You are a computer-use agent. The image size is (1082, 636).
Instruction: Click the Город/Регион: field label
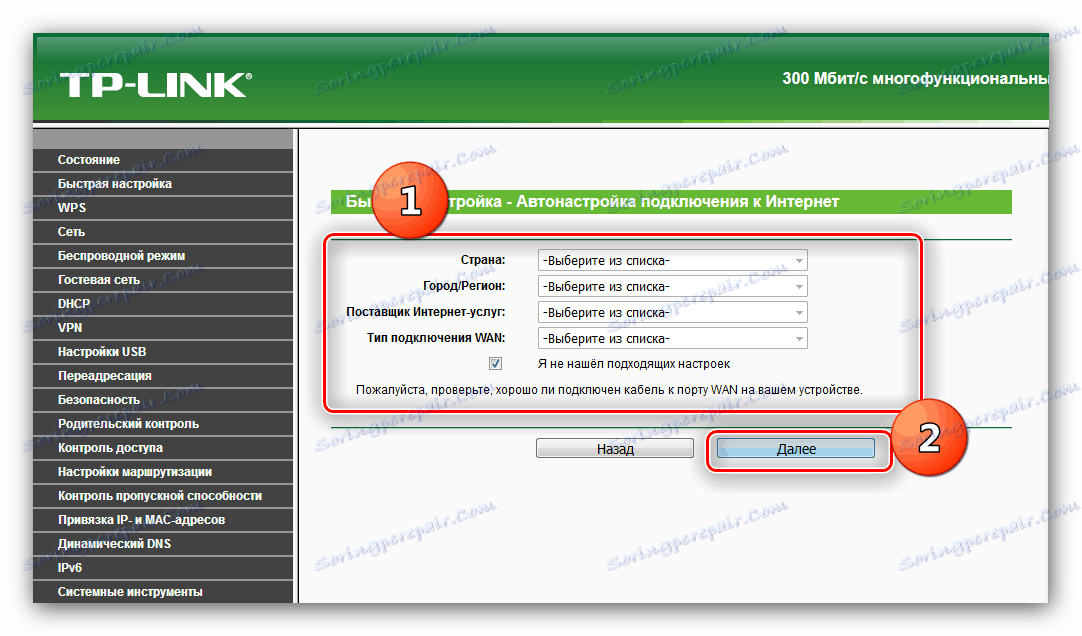[x=464, y=286]
